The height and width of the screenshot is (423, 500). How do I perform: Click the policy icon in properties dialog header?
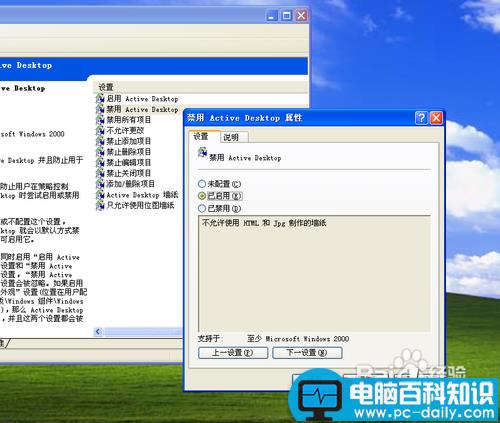click(x=202, y=153)
